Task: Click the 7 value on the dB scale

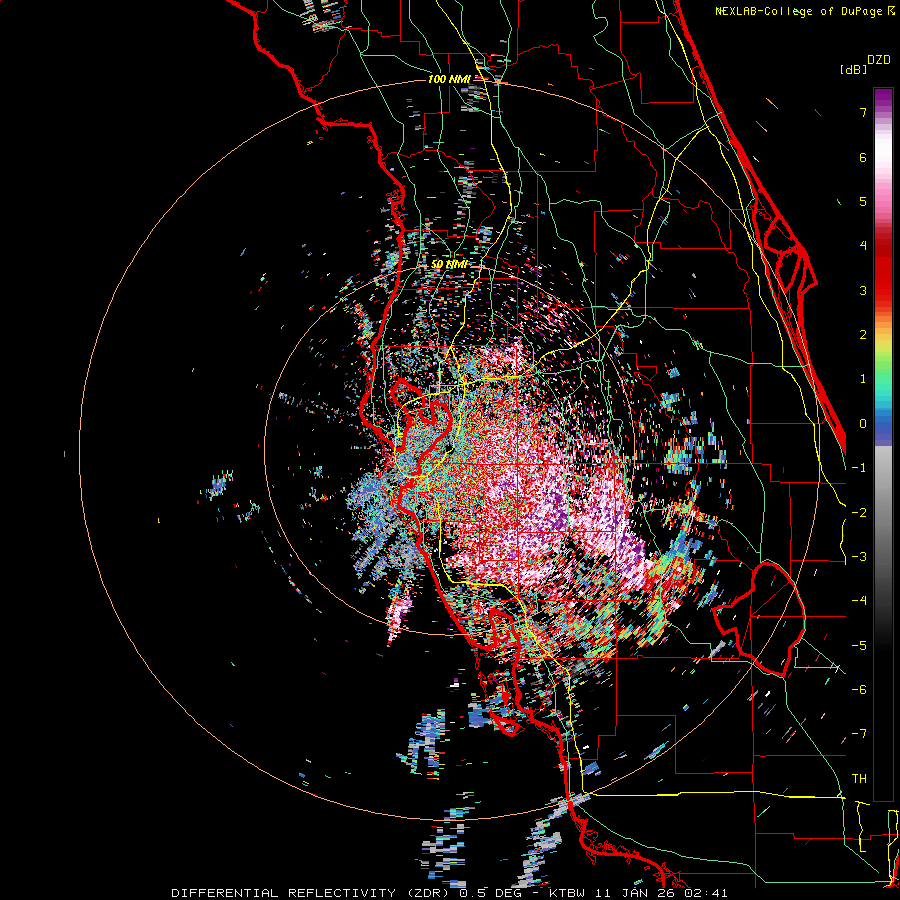Action: [x=863, y=112]
